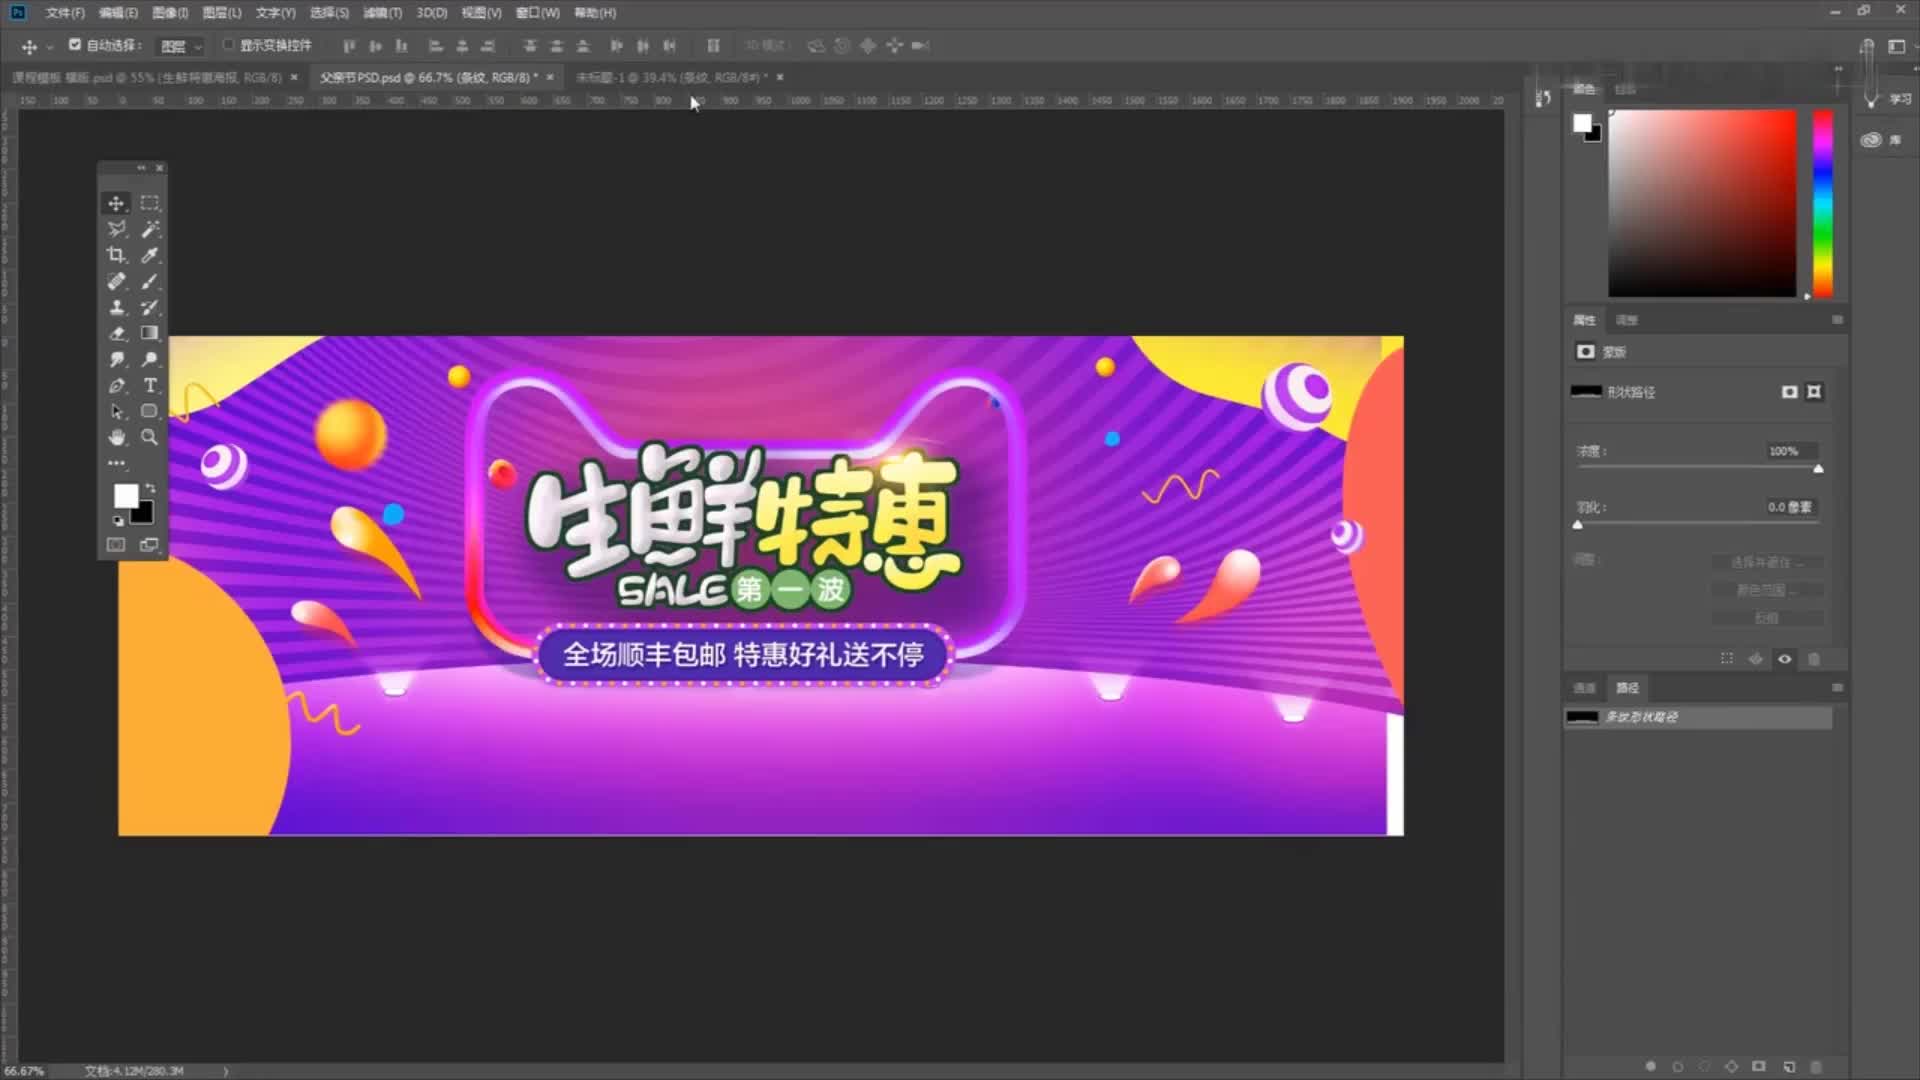Select the Horizontal Type tool
1920x1080 pixels.
click(150, 385)
